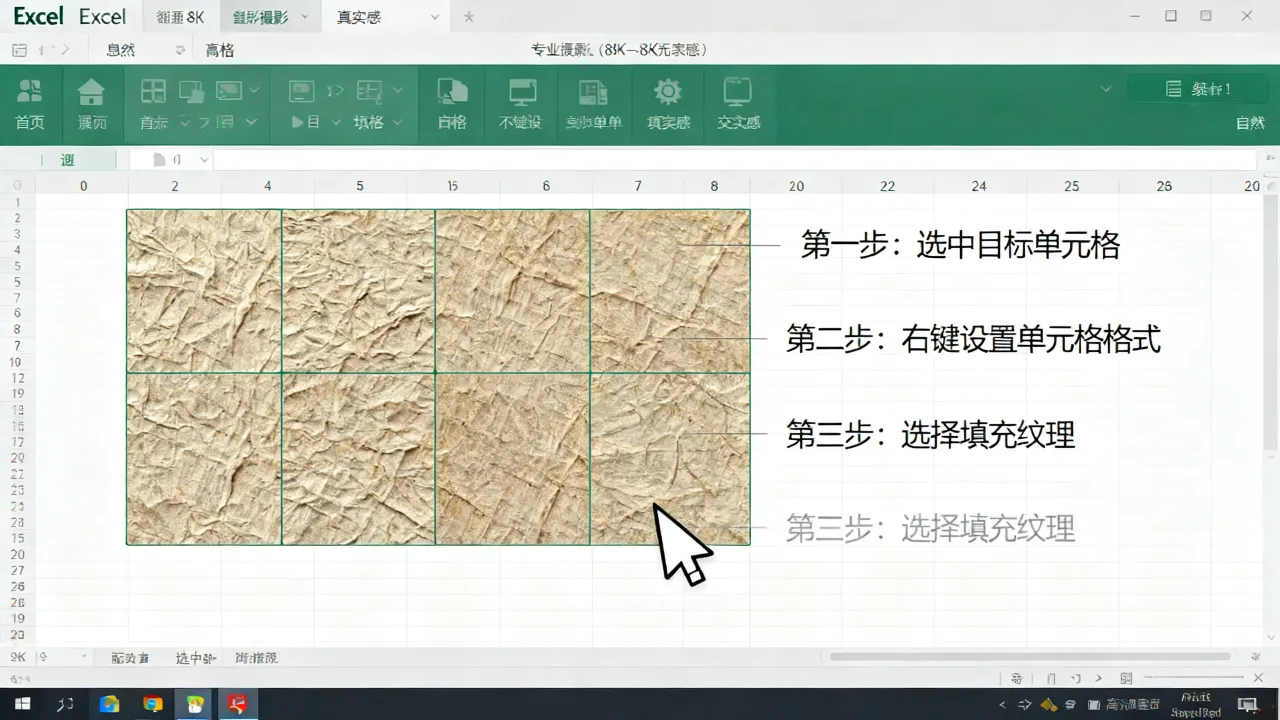This screenshot has height=720, width=1280.
Task: Open the red app icon on the taskbar
Action: tap(238, 704)
